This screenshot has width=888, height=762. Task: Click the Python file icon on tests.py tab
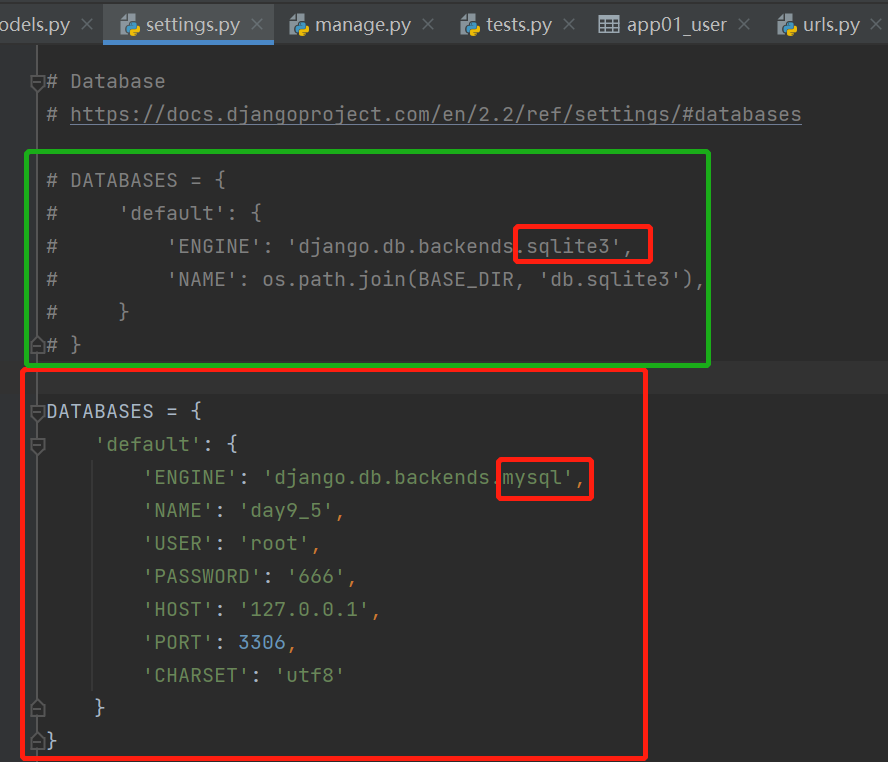470,25
